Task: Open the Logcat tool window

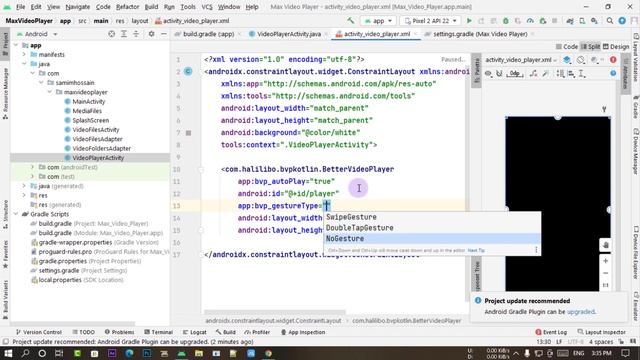Action: point(194,332)
